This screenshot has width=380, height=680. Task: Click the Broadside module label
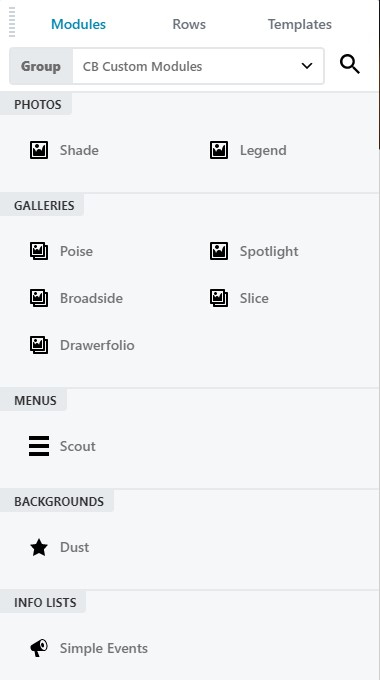pyautogui.click(x=92, y=298)
